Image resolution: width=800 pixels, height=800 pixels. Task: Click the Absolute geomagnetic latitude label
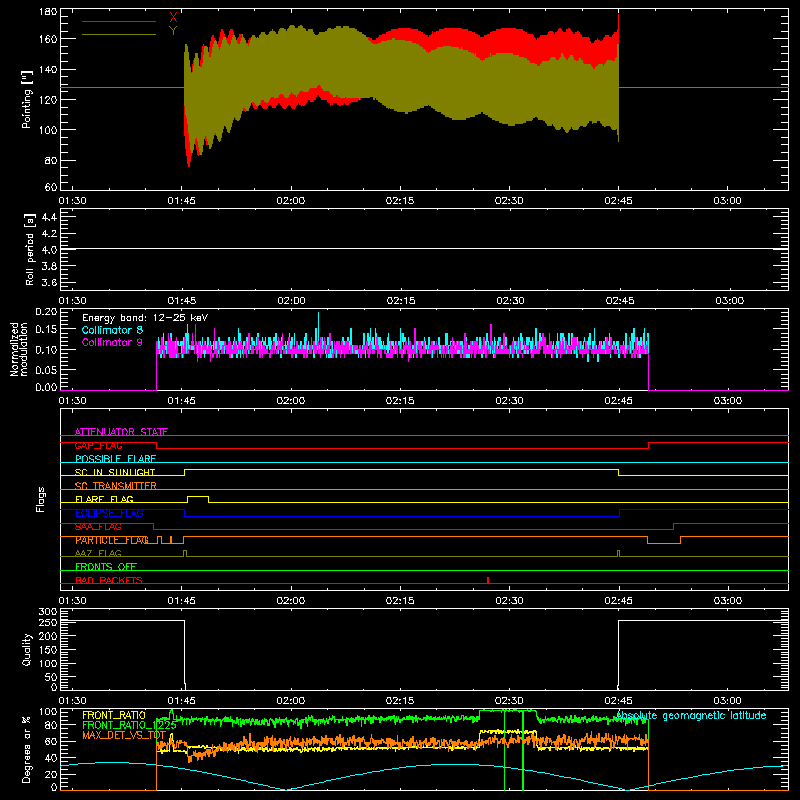tap(691, 716)
